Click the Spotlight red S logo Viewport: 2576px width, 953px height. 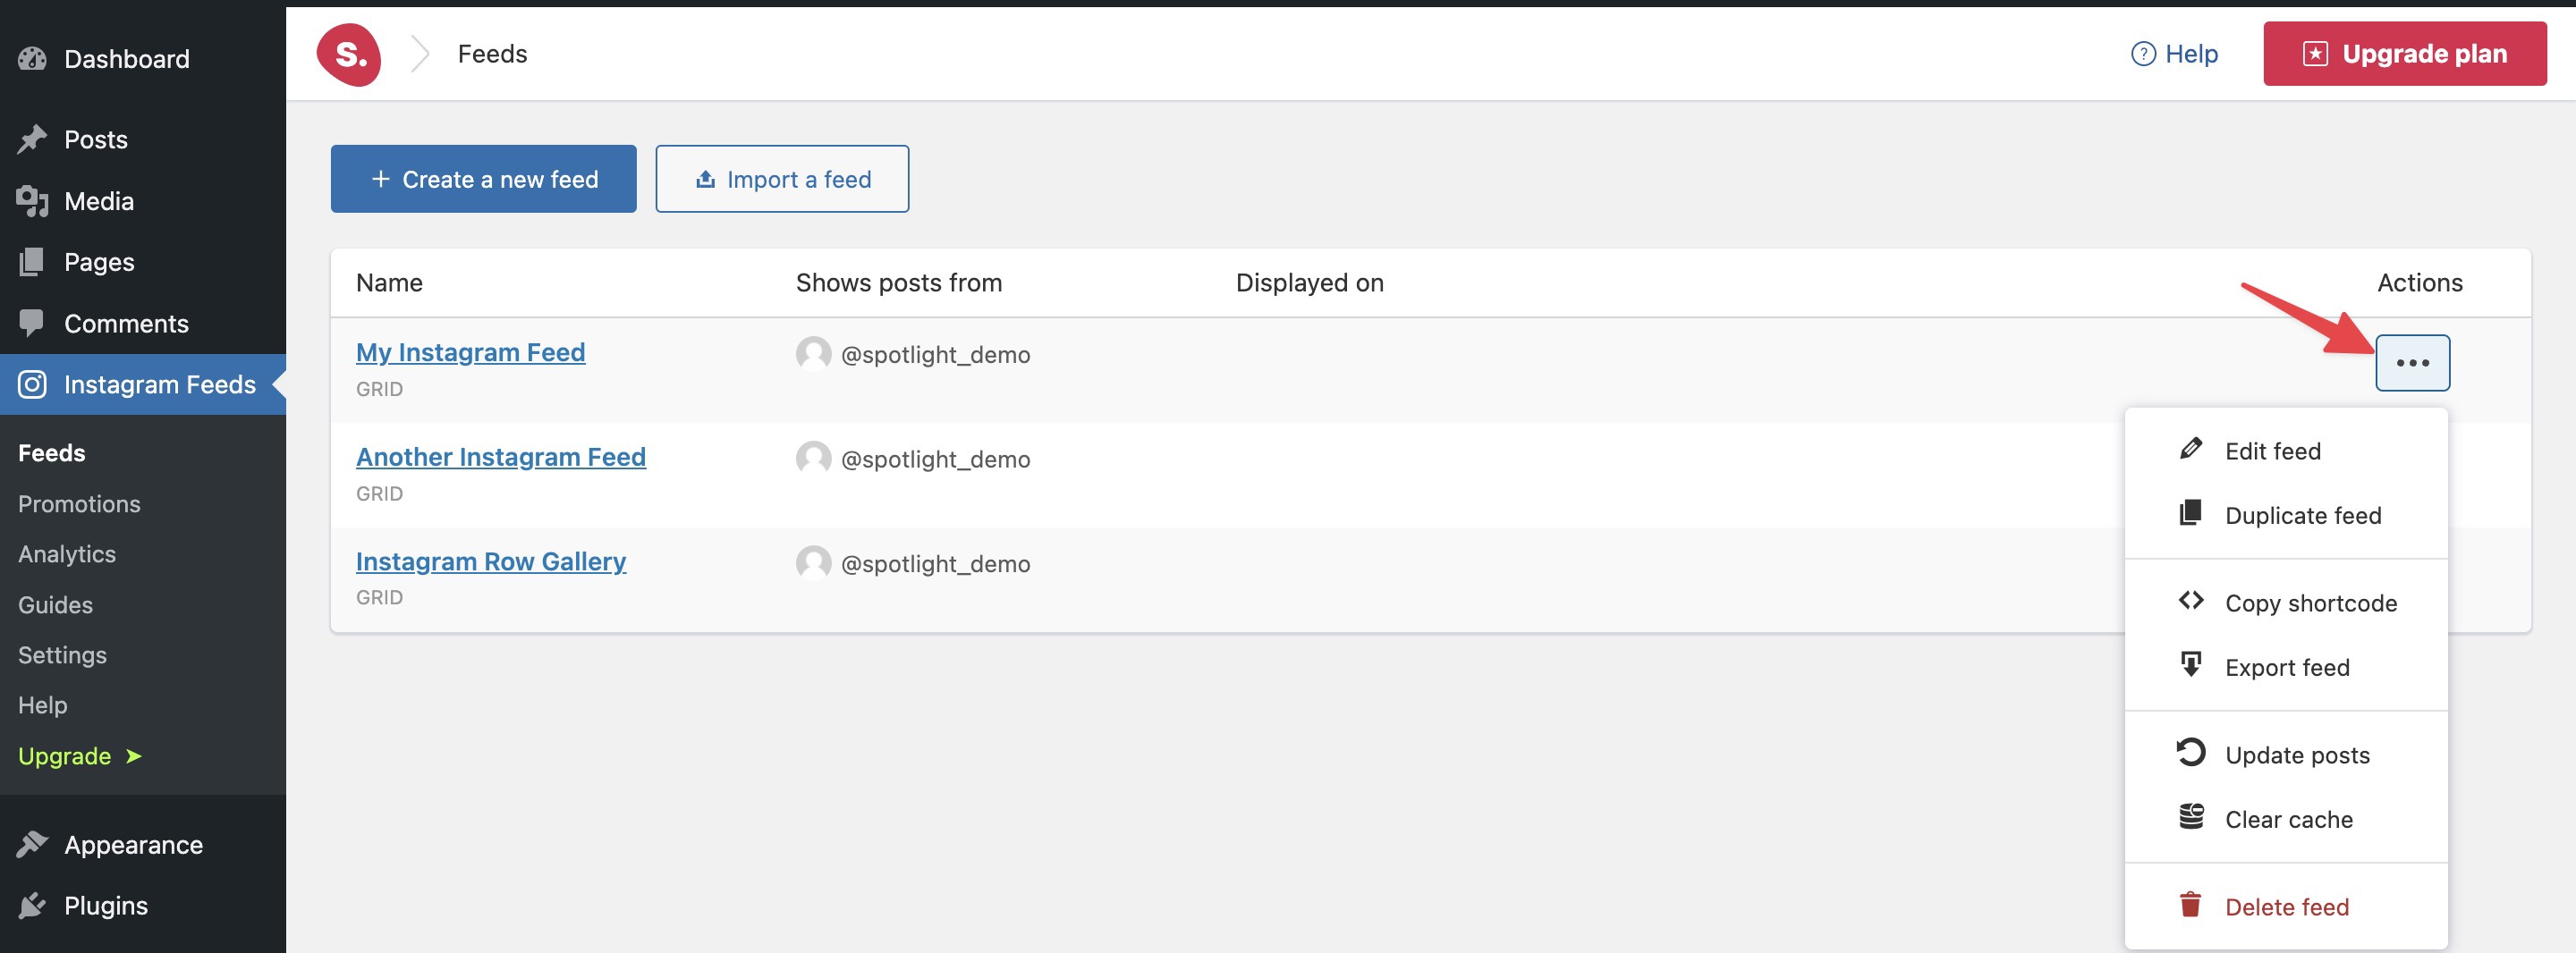click(x=348, y=54)
